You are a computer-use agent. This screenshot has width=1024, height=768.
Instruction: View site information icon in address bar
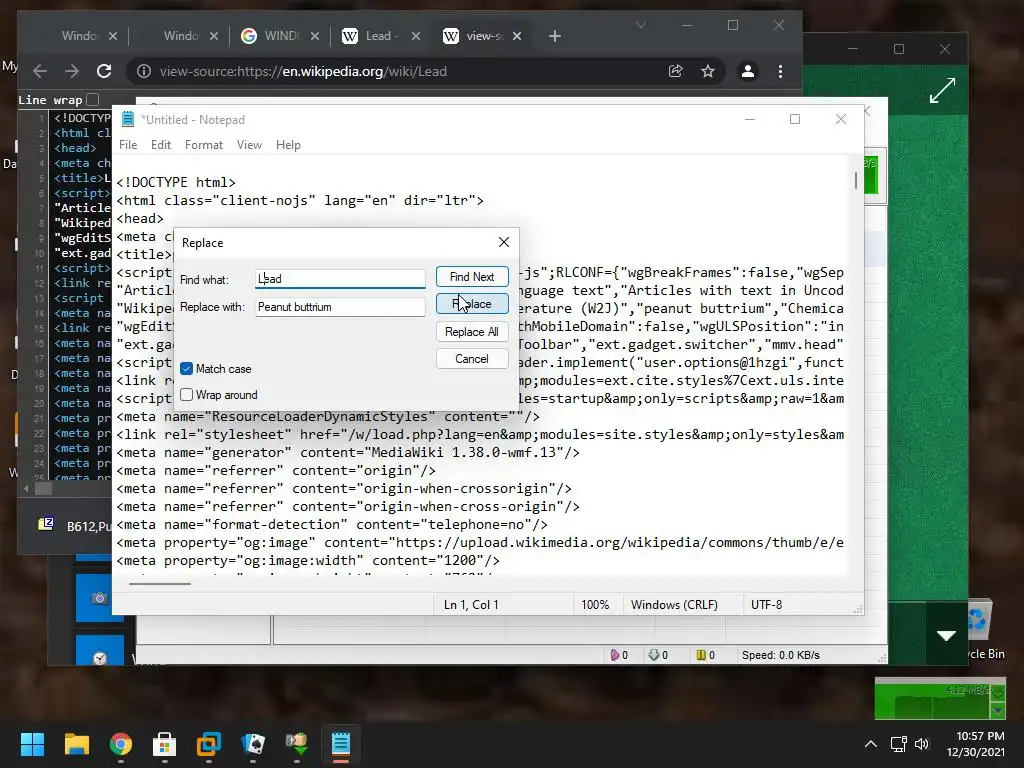[144, 71]
